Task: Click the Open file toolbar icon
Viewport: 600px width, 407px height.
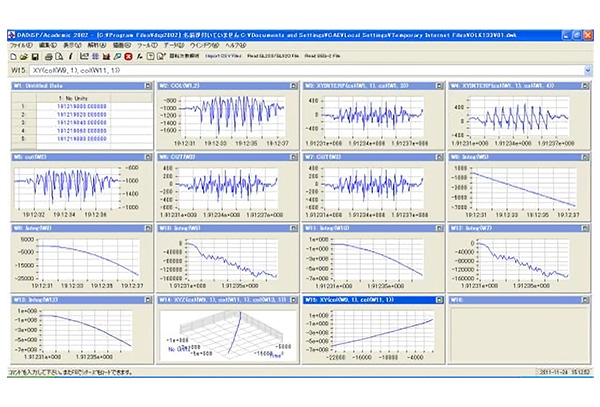Action: coord(24,56)
